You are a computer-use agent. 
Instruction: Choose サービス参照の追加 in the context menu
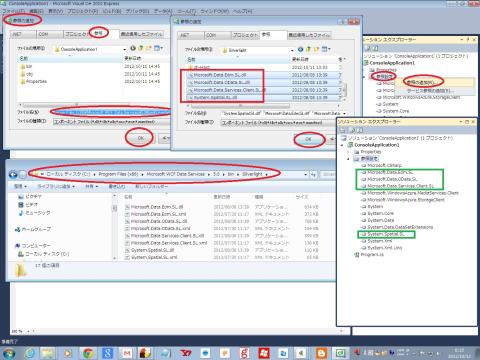click(429, 90)
